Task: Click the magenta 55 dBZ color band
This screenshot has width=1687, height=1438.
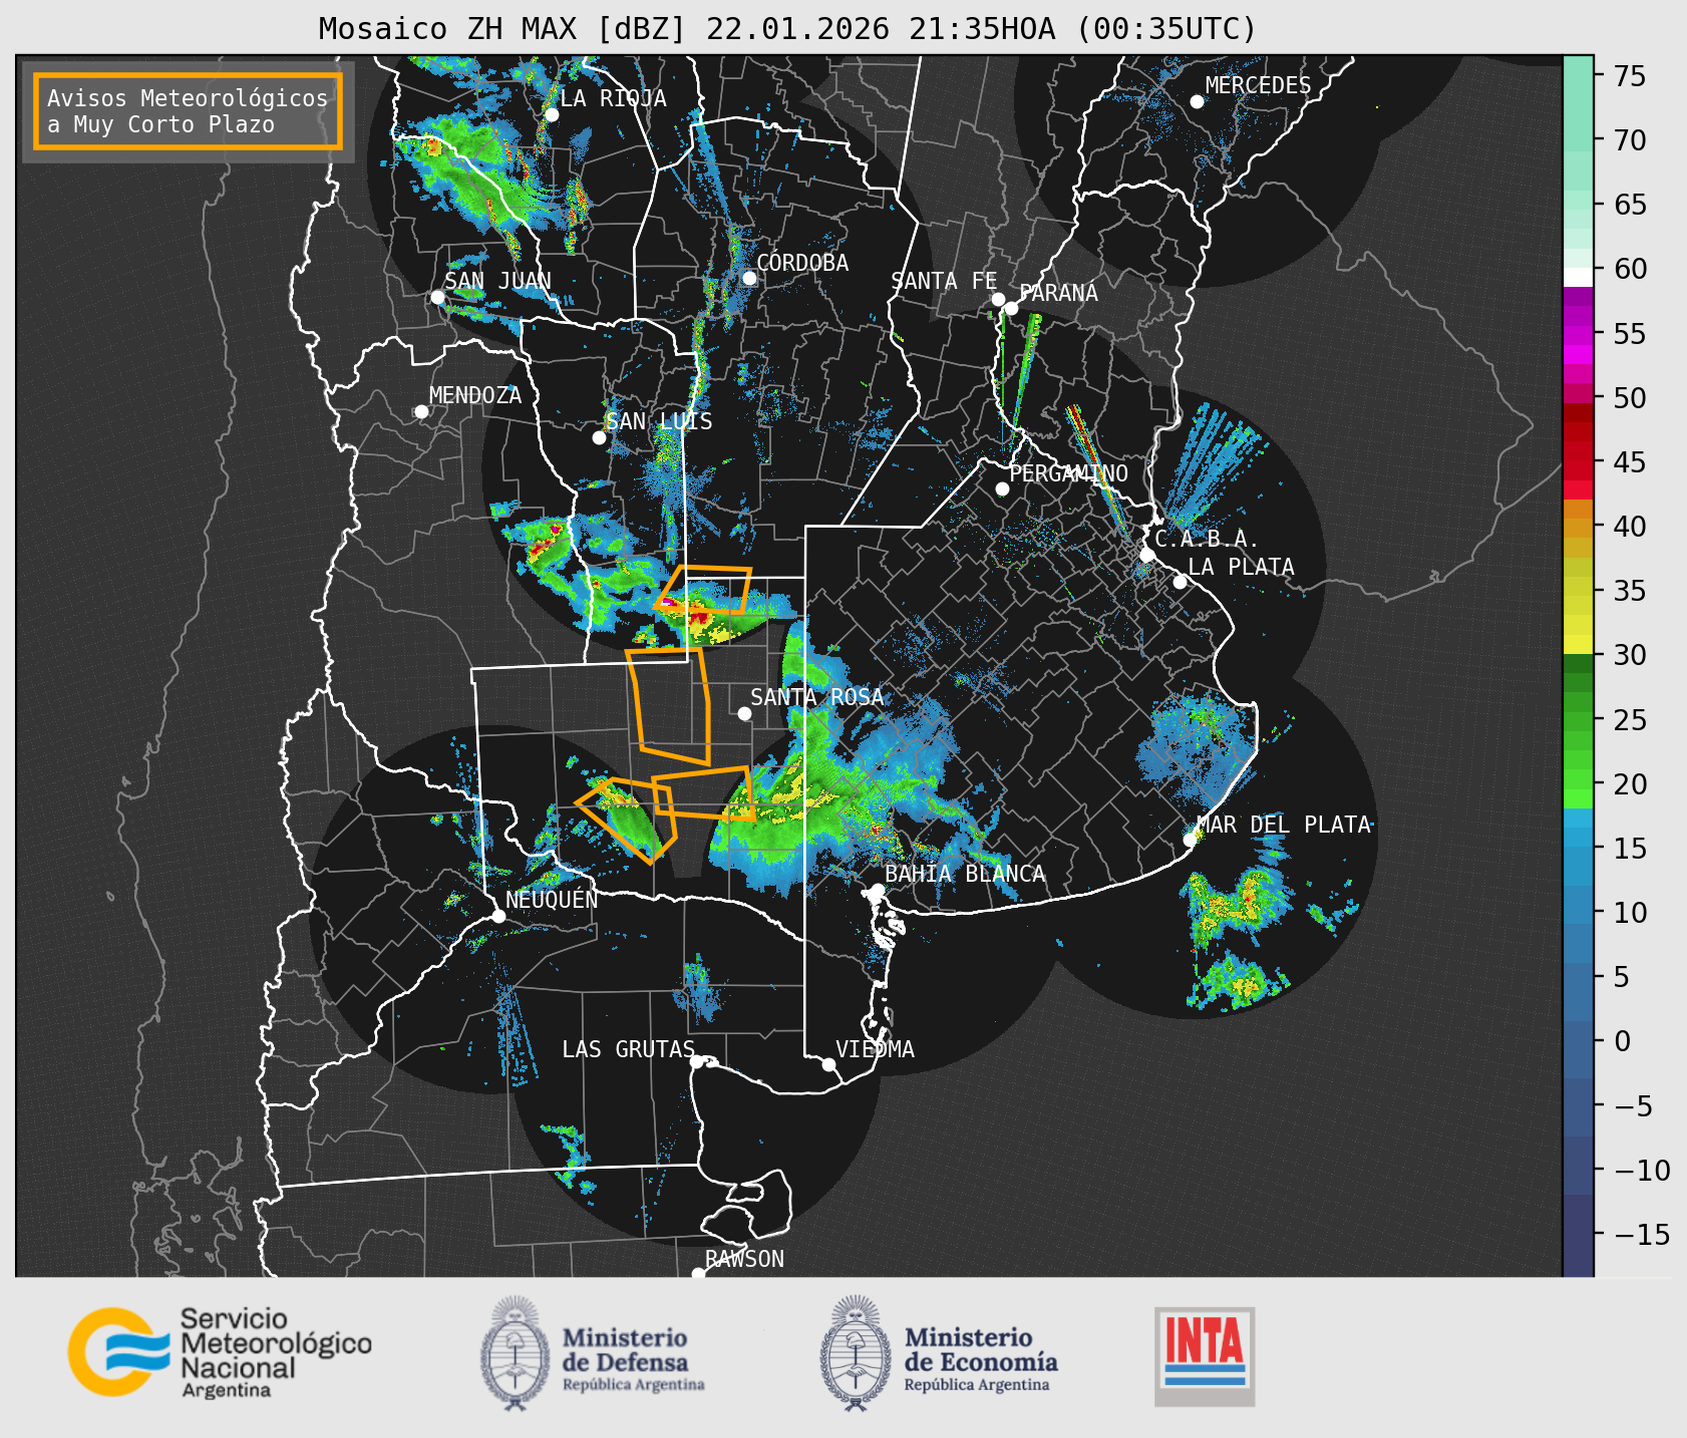Action: point(1578,333)
